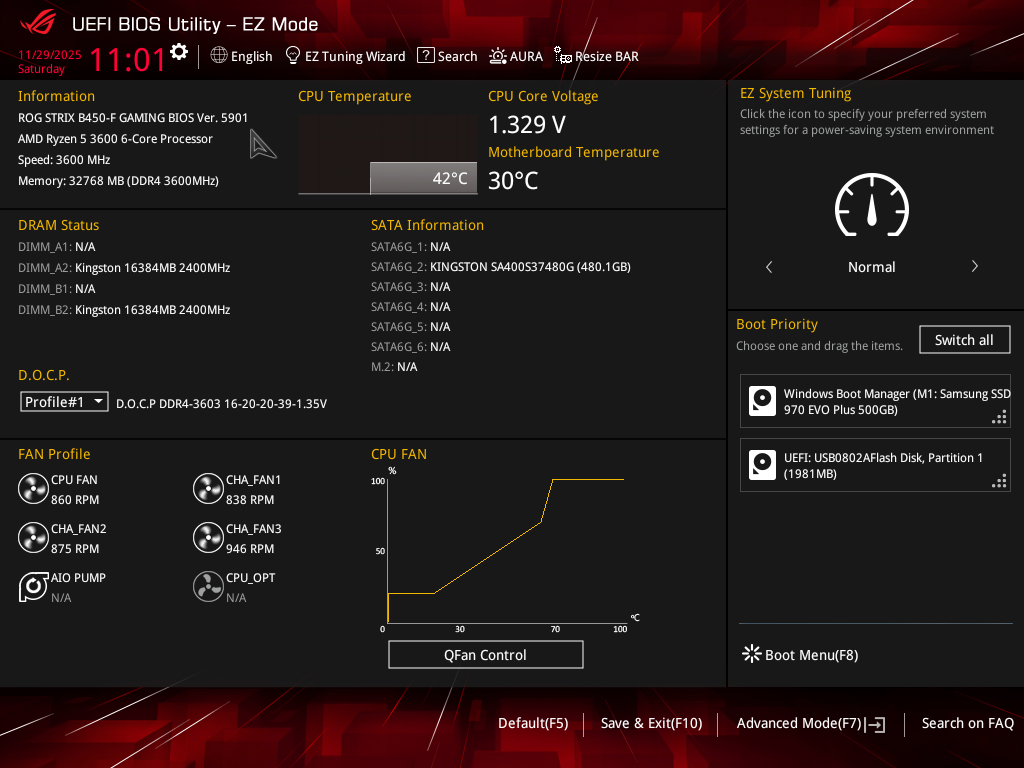Select previous tuning mode with left chevron
Image resolution: width=1024 pixels, height=768 pixels.
pos(769,267)
